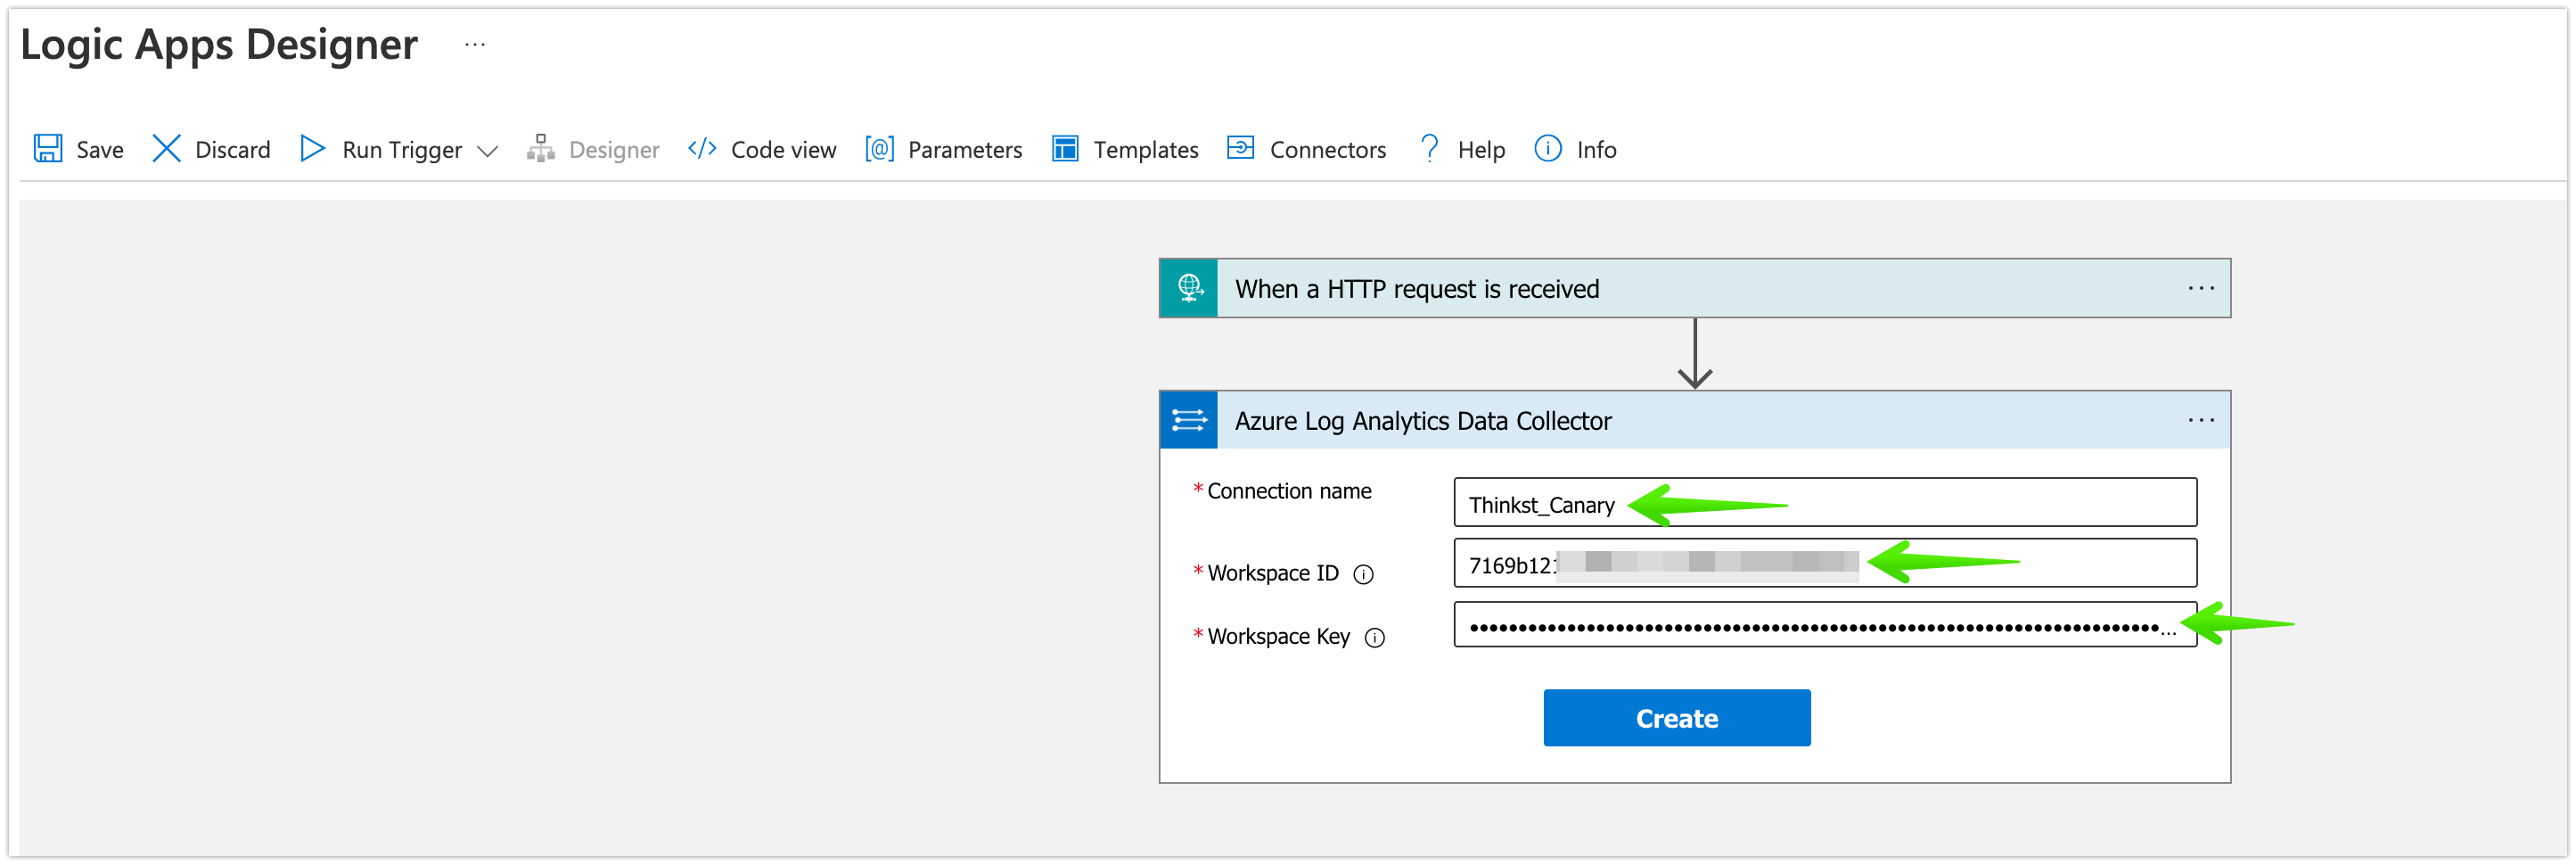Image resolution: width=2576 pixels, height=865 pixels.
Task: Click the Workspace ID info icon
Action: [x=1363, y=574]
